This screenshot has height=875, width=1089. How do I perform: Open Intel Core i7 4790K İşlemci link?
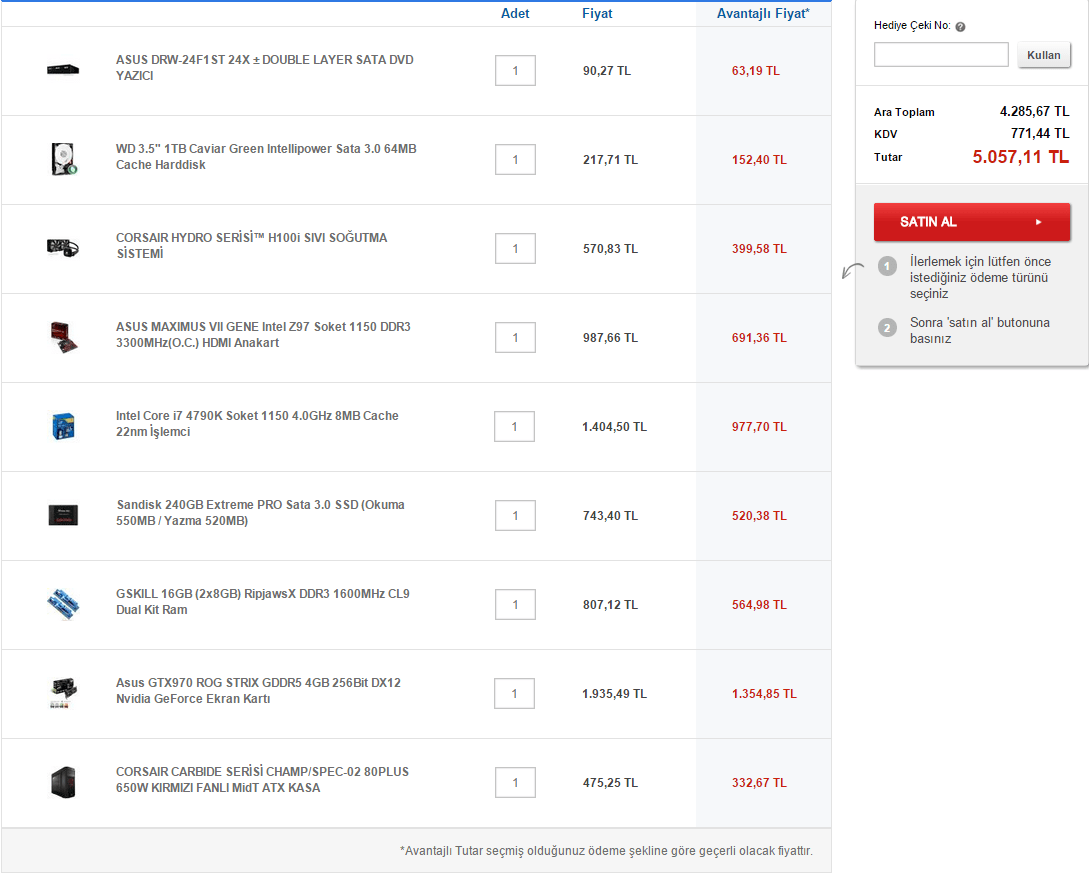(x=257, y=423)
